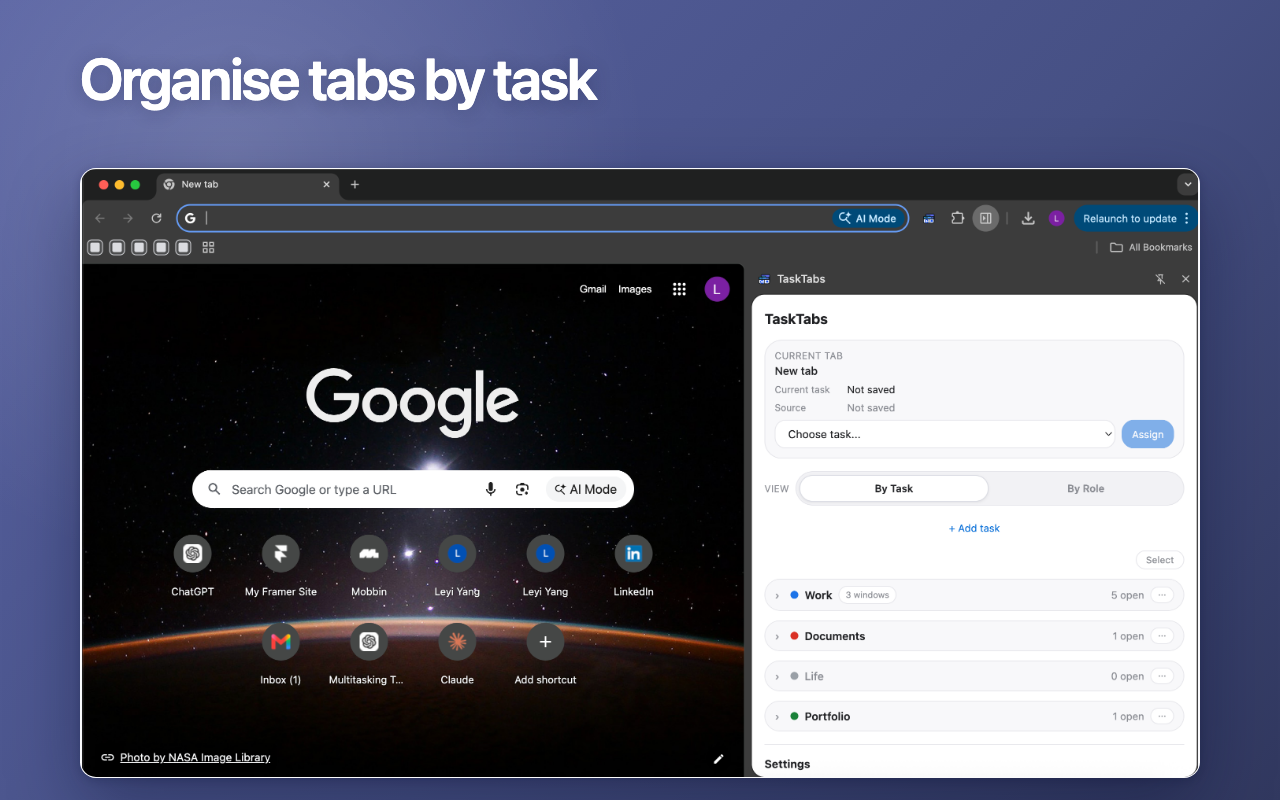Open the Documents task more options
Viewport: 1280px width, 800px height.
point(1162,636)
